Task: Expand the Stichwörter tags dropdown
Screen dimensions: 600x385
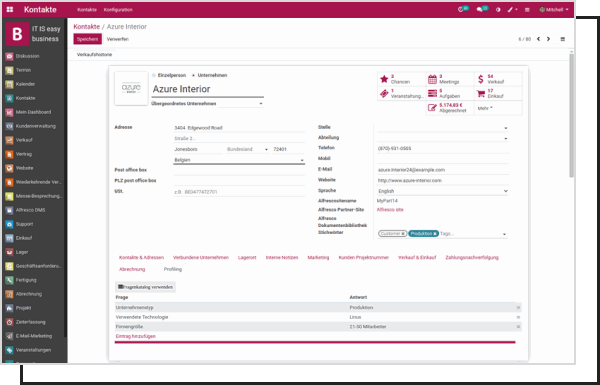Action: pyautogui.click(x=504, y=234)
